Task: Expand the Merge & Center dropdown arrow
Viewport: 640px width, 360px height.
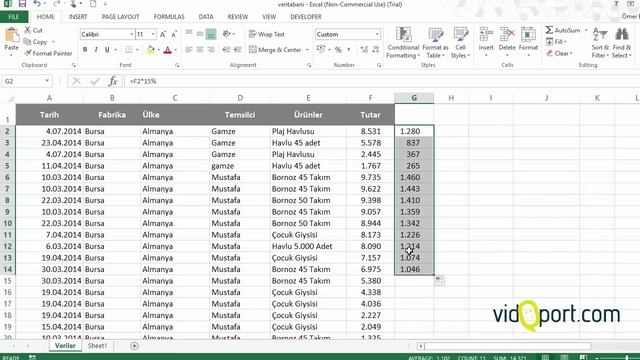Action: click(x=307, y=50)
